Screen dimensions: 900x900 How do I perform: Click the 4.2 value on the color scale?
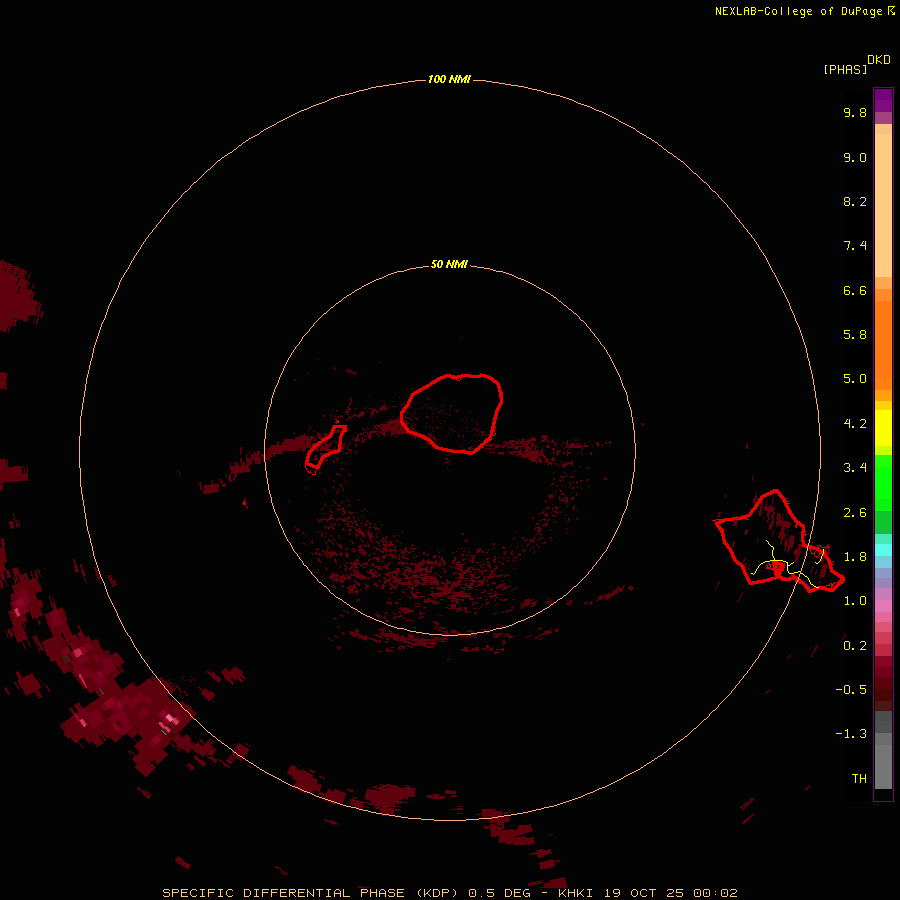(x=855, y=423)
